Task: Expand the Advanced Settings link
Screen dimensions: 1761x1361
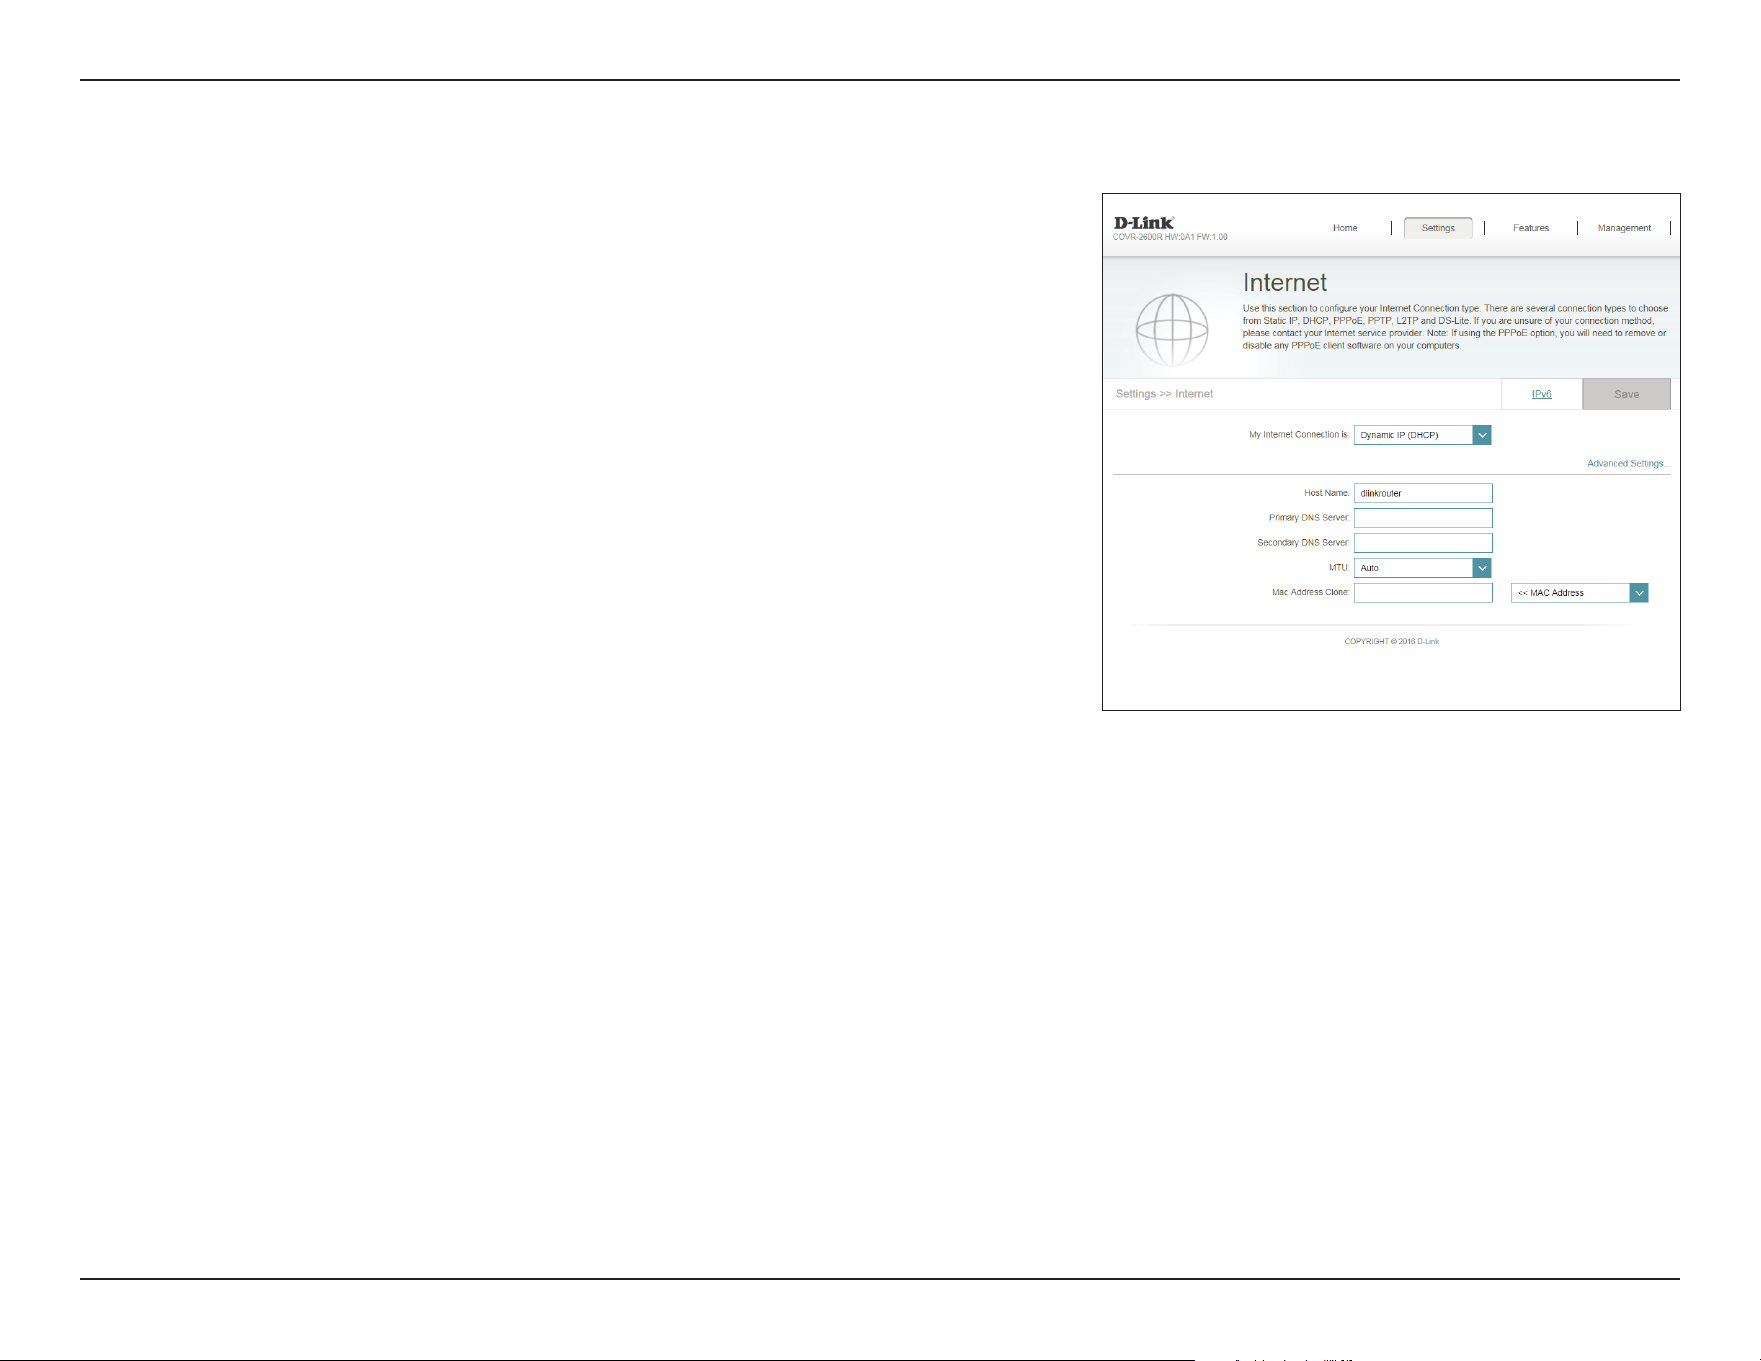Action: (1628, 463)
